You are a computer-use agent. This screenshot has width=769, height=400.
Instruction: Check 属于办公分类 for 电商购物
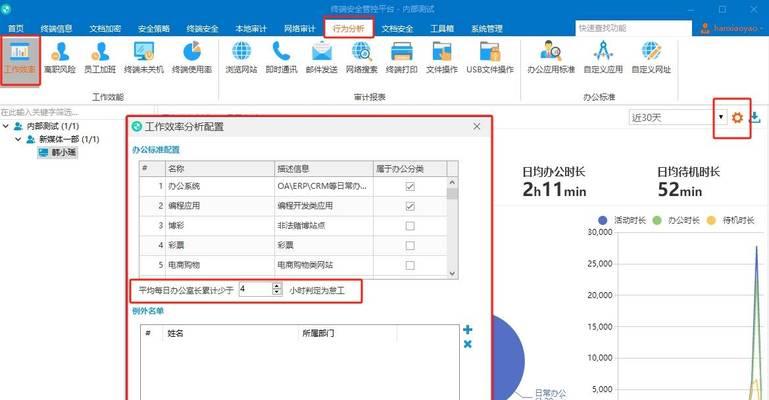(410, 265)
